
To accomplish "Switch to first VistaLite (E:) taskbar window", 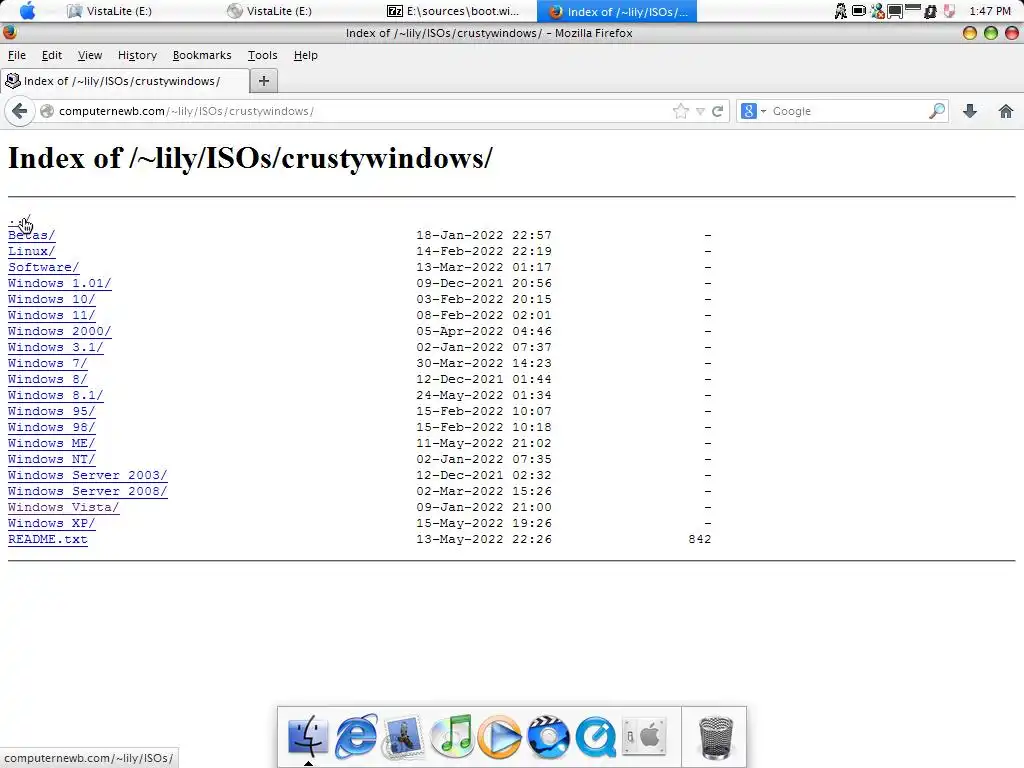I will 110,11.
